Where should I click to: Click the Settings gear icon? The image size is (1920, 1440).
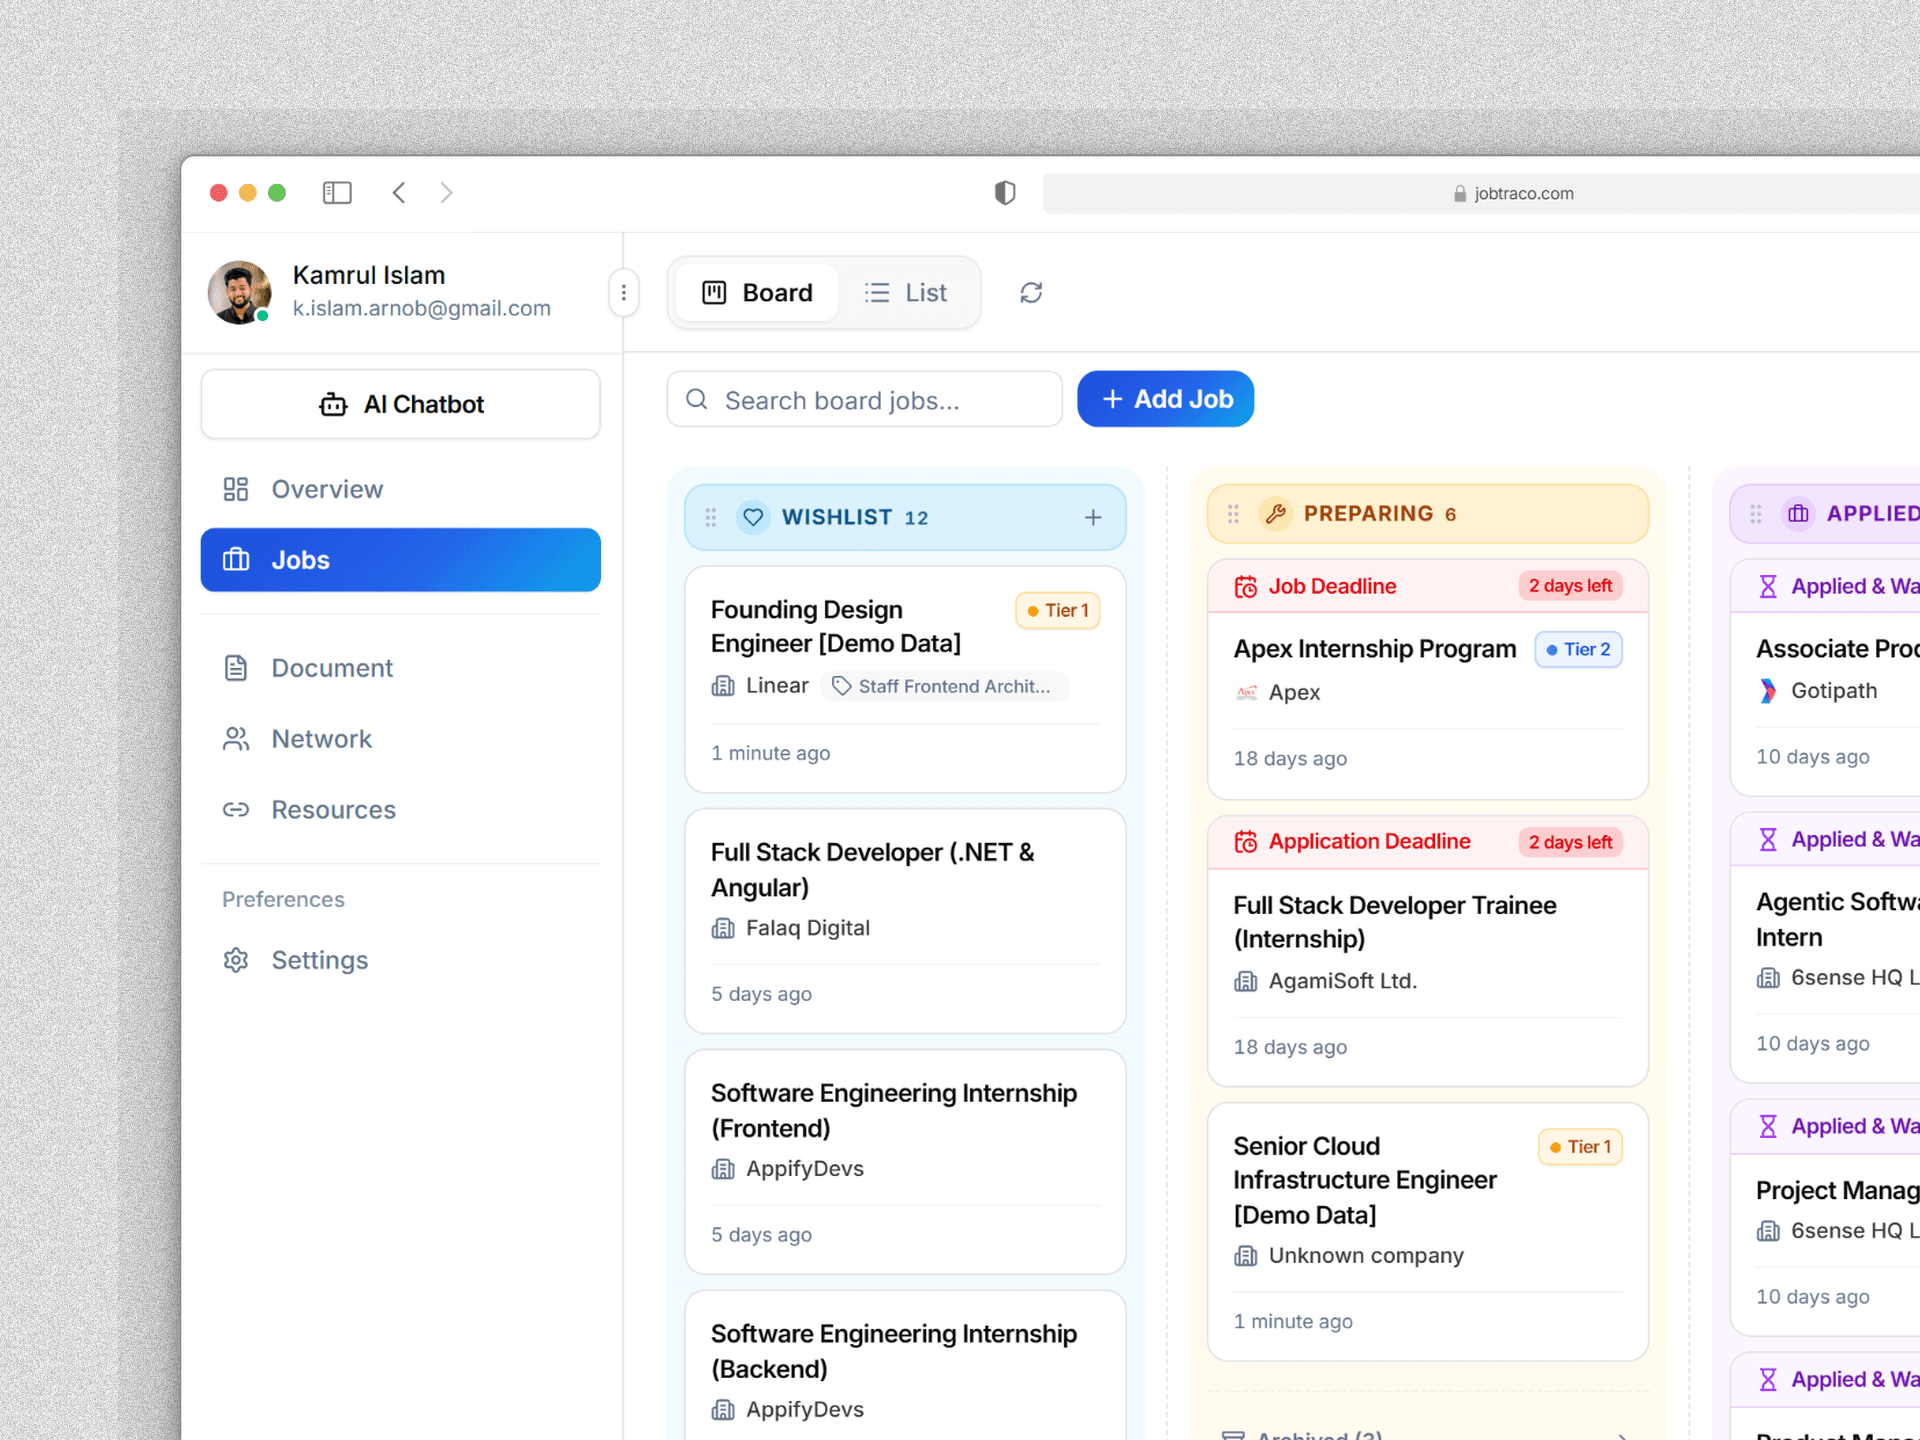(x=236, y=960)
